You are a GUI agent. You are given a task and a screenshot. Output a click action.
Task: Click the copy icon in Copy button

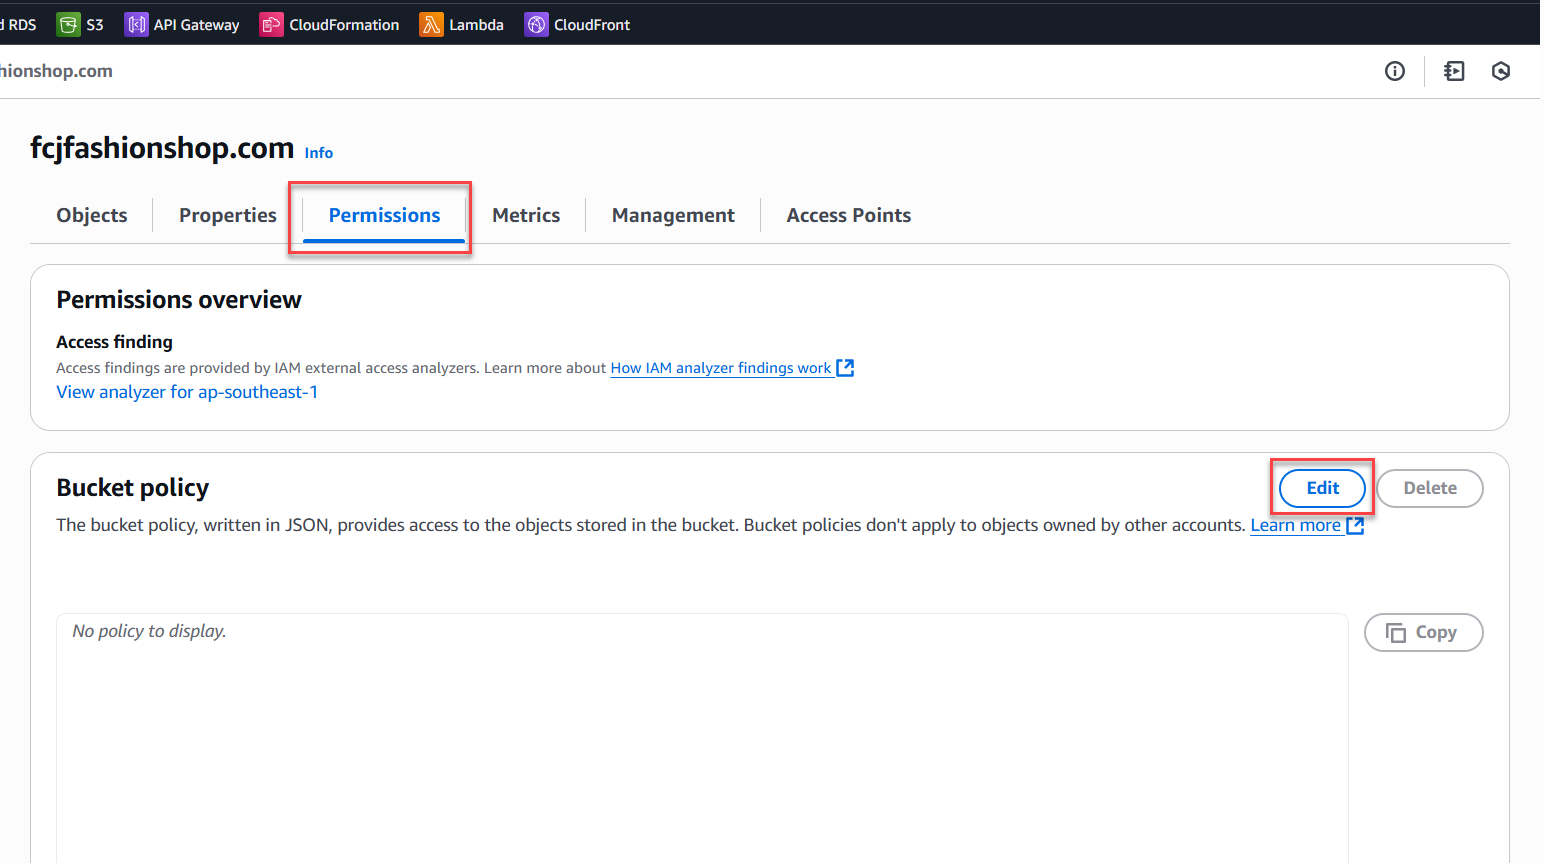click(x=1395, y=632)
